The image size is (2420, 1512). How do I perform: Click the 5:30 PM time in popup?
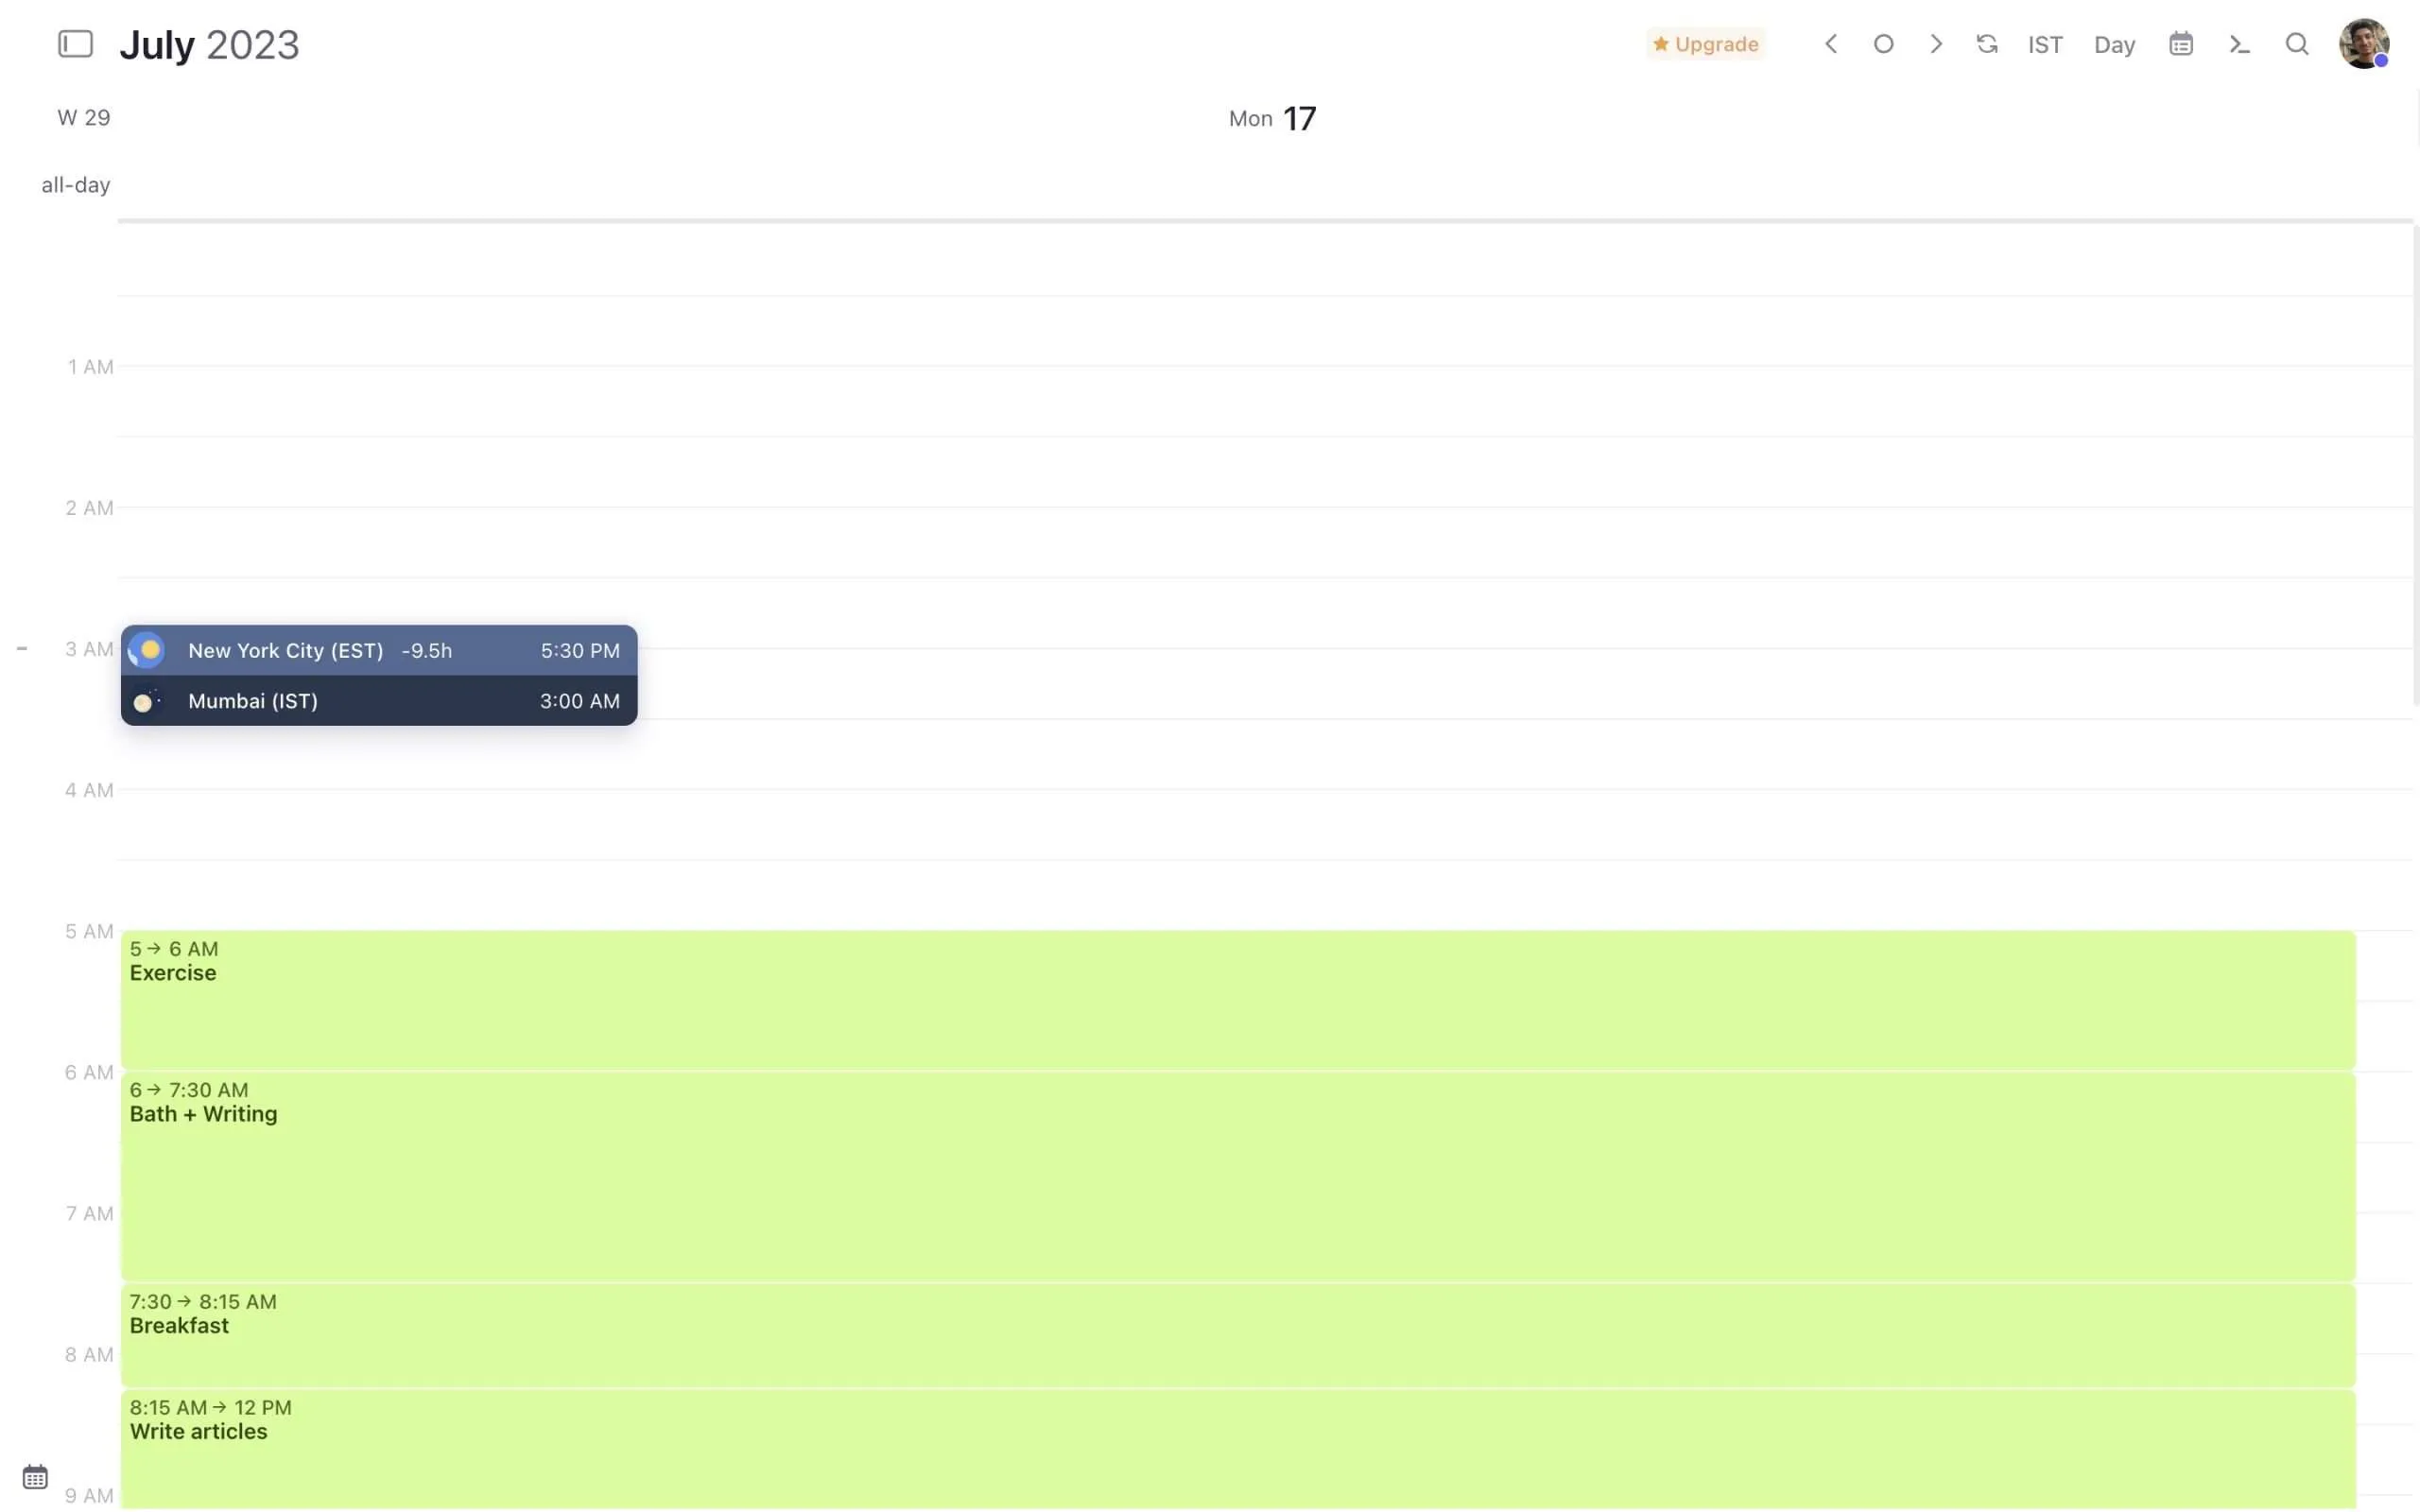point(580,650)
